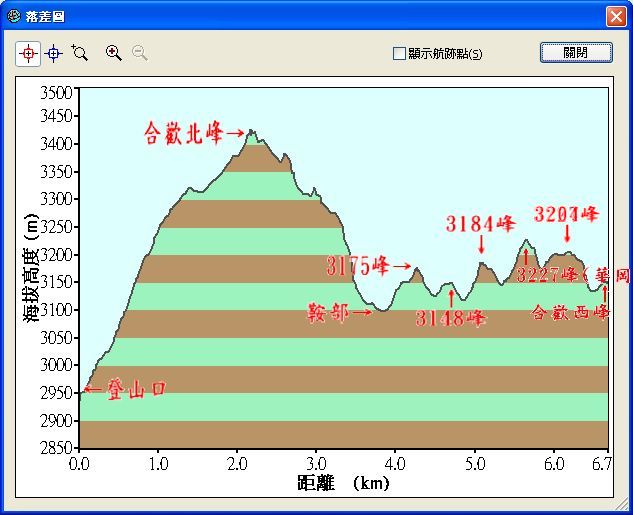
Task: Click the 3148峰 annotation
Action: [x=451, y=319]
